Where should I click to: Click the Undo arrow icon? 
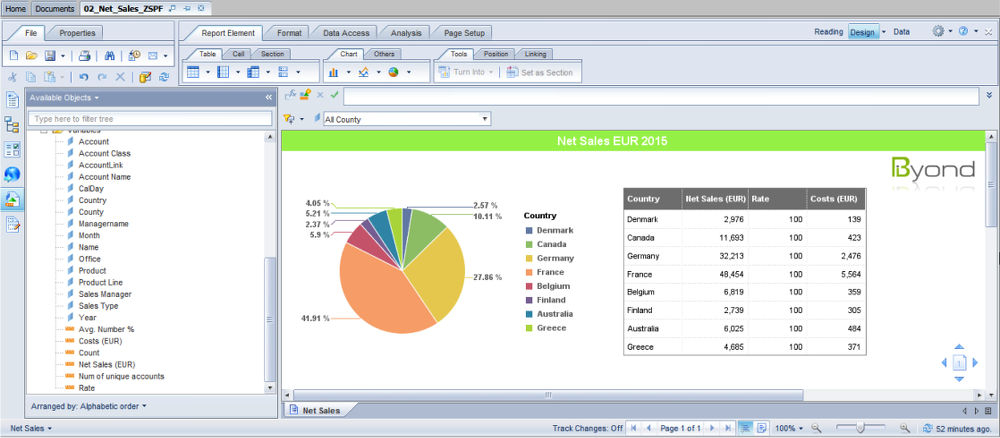[x=84, y=77]
